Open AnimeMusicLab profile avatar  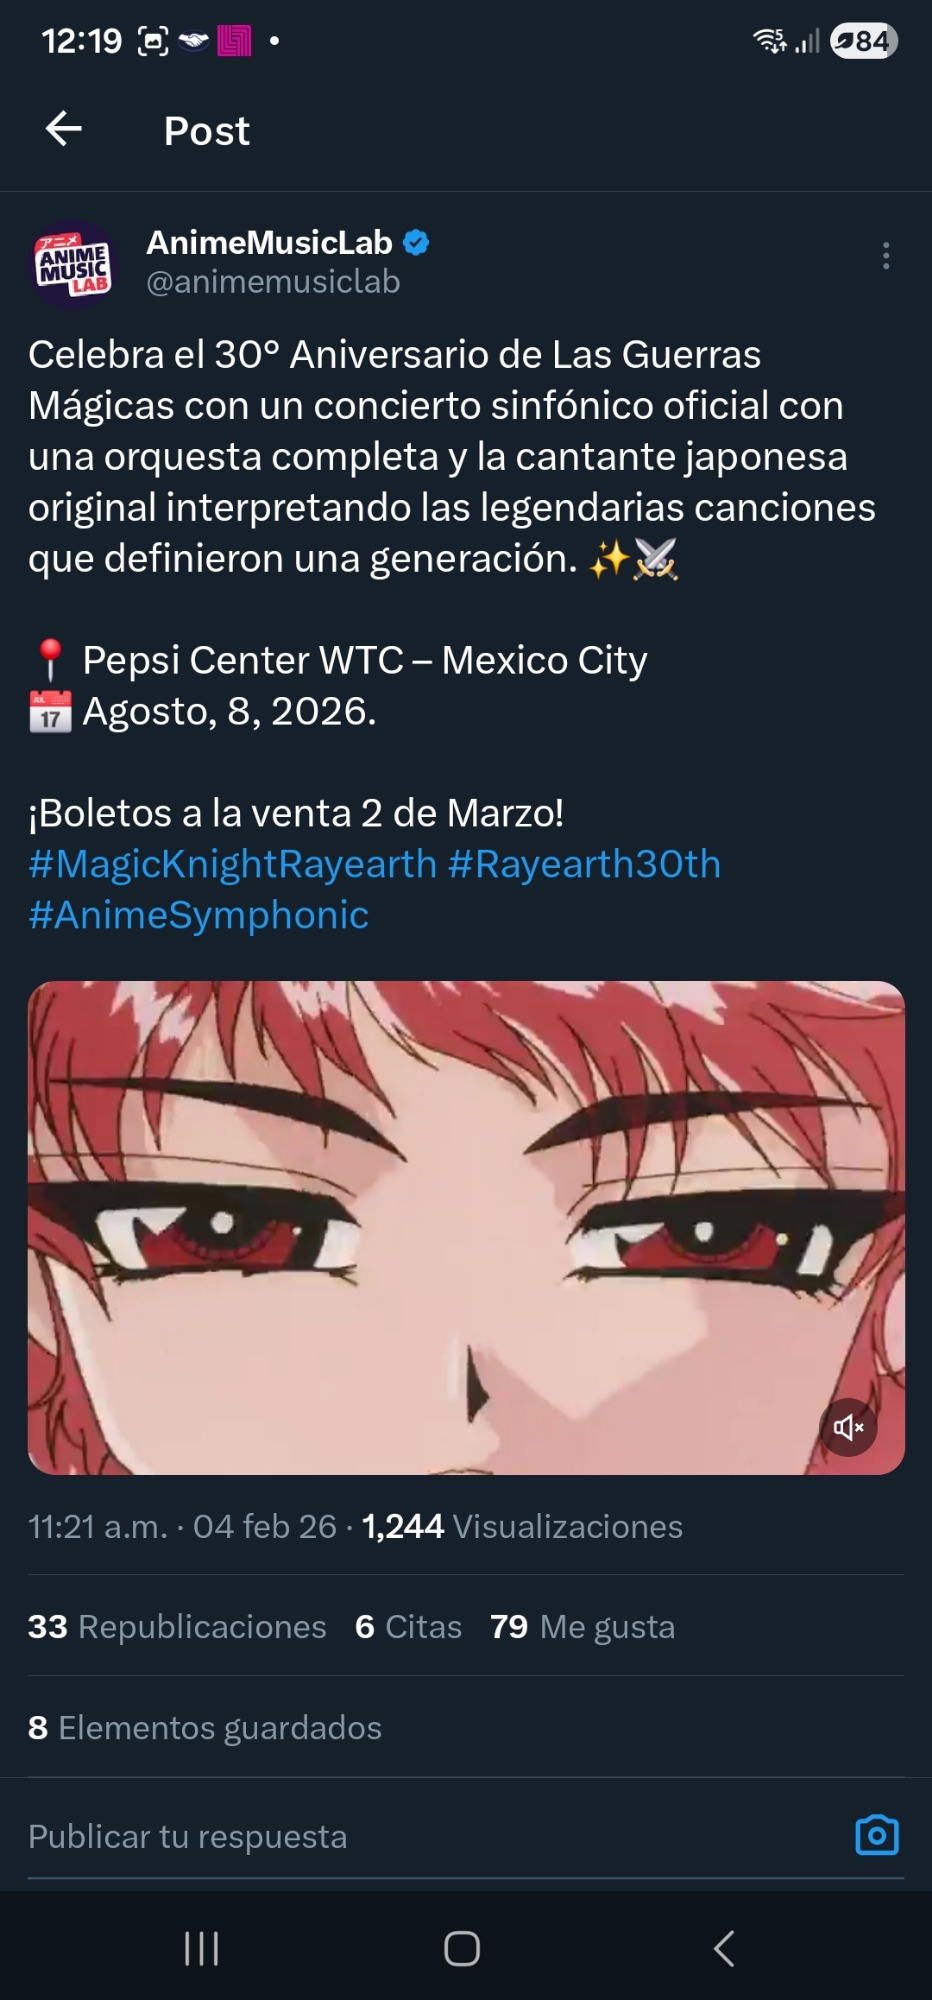point(72,264)
